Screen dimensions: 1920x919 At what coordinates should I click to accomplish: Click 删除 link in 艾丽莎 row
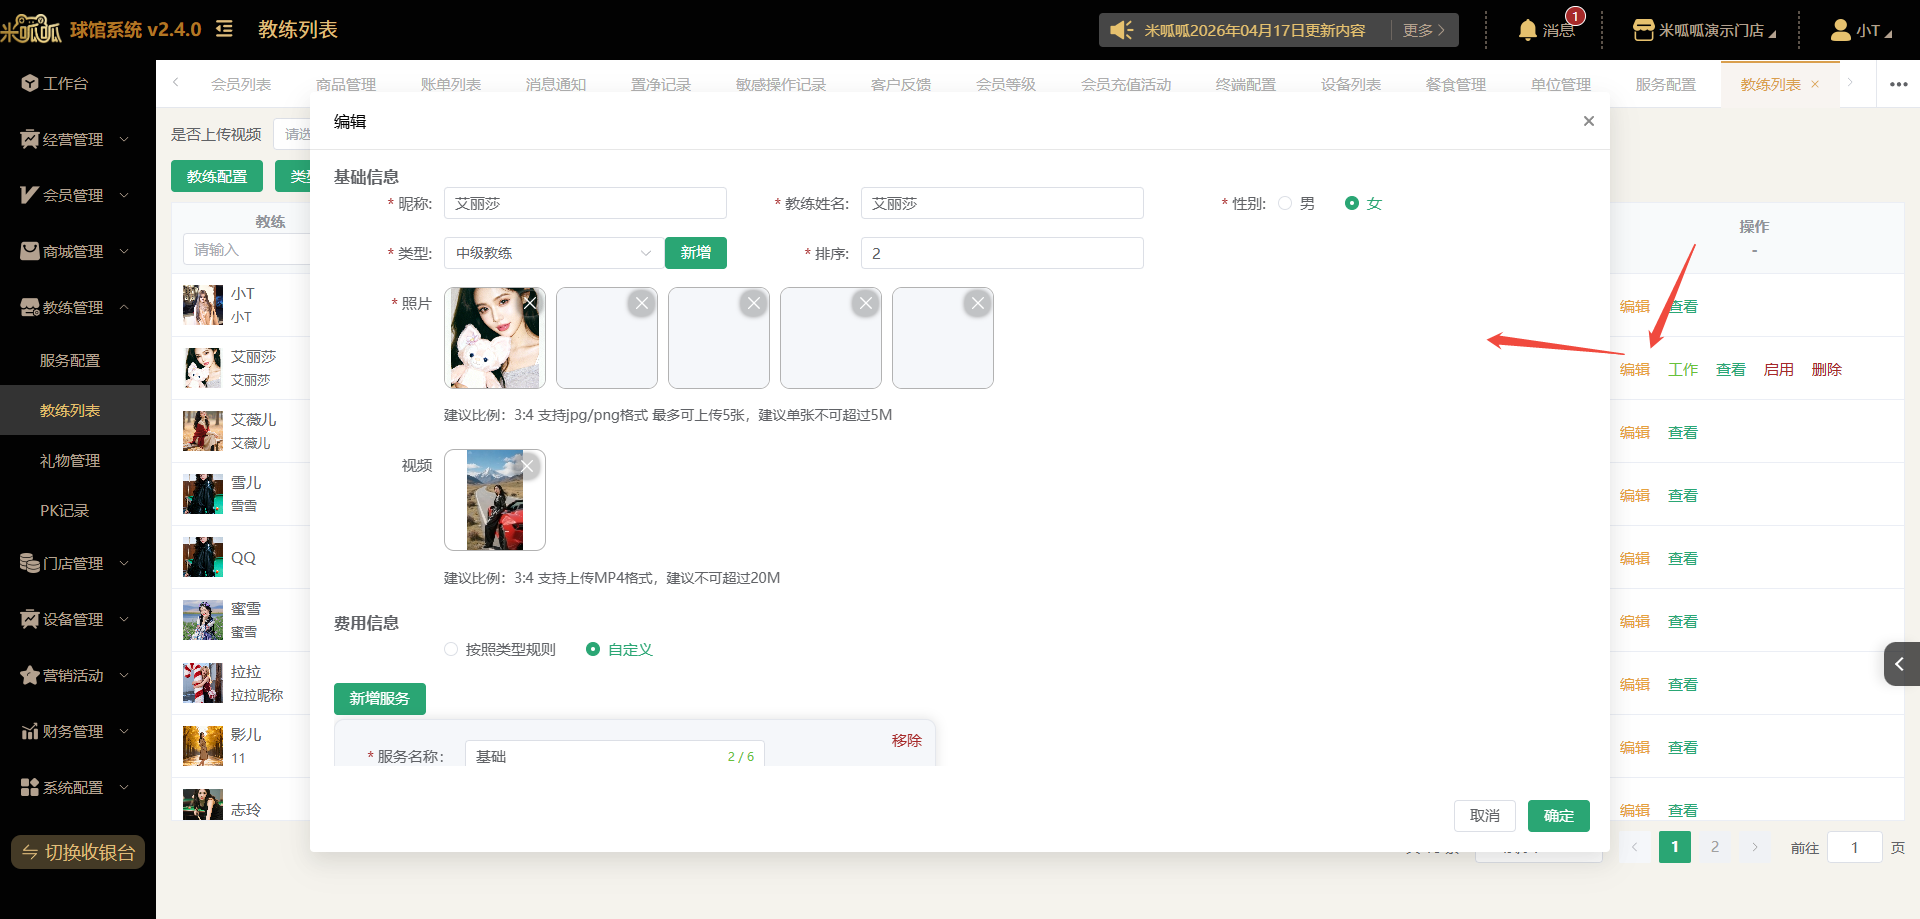pos(1827,369)
